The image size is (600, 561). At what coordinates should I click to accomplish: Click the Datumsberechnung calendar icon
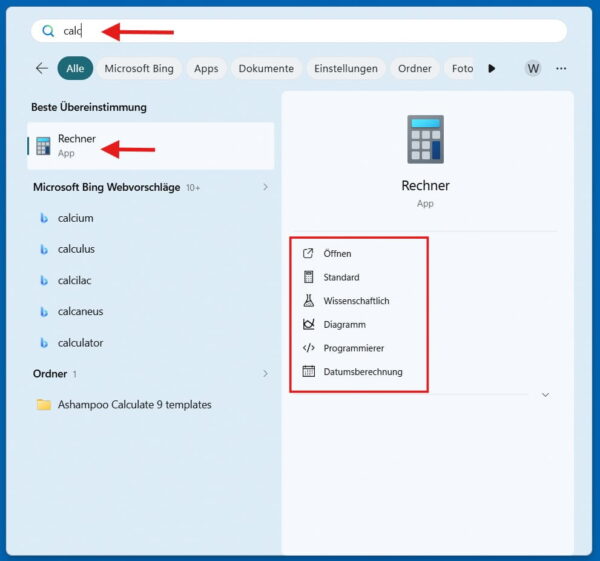click(308, 371)
